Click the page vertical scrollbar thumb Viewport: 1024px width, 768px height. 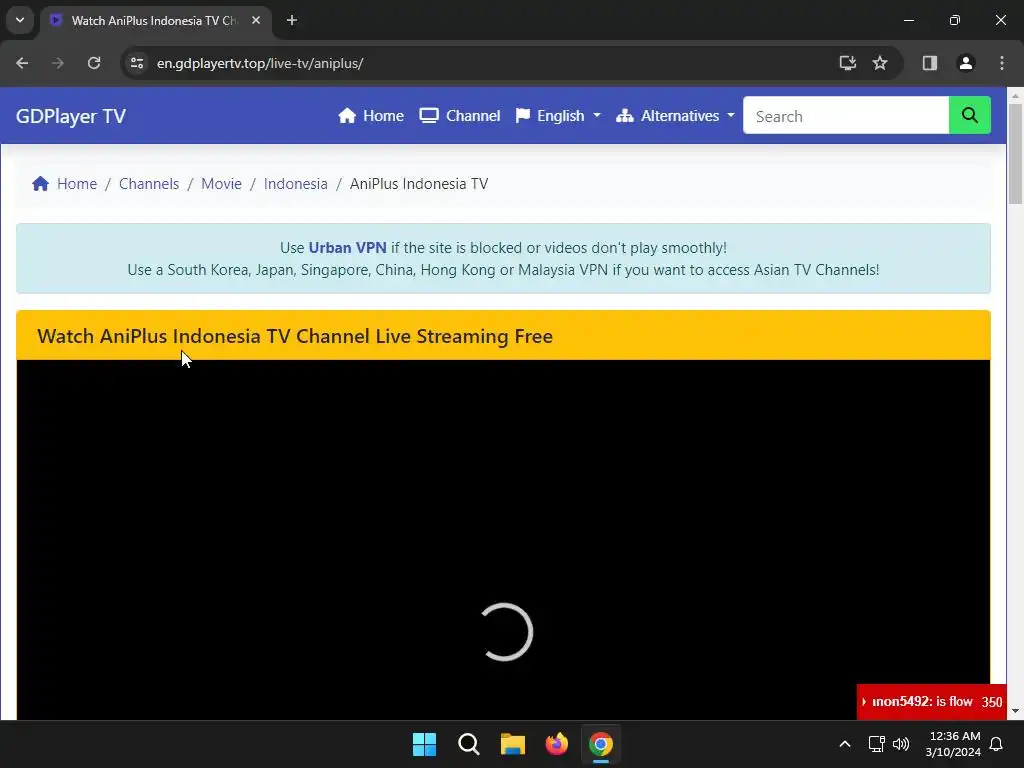point(1015,154)
